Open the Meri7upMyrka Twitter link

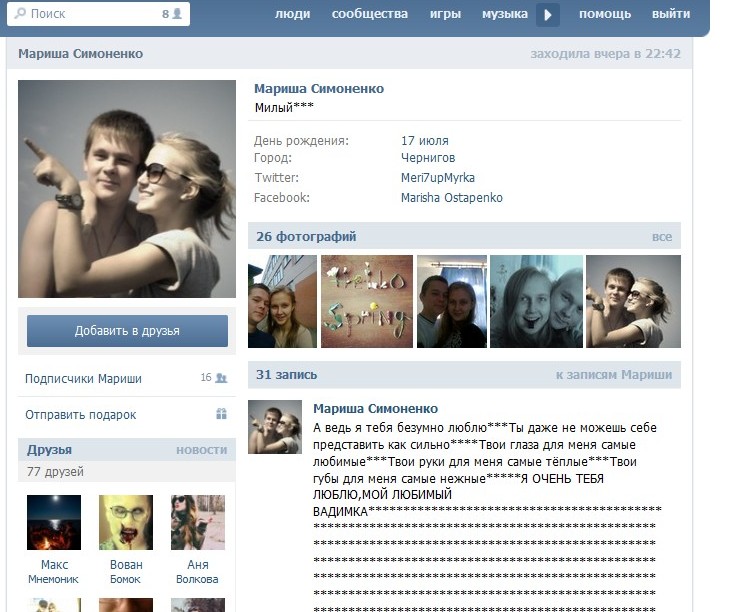pyautogui.click(x=437, y=178)
